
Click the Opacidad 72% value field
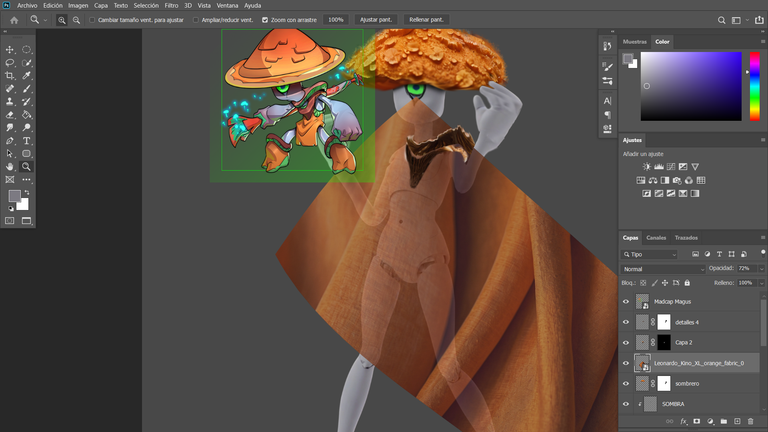point(746,268)
